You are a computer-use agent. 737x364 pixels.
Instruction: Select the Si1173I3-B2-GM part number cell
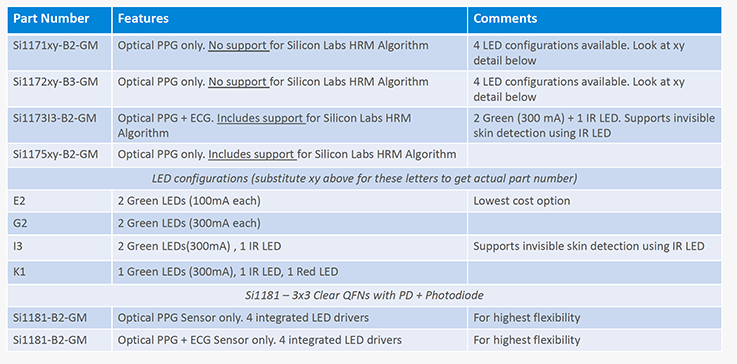click(59, 125)
